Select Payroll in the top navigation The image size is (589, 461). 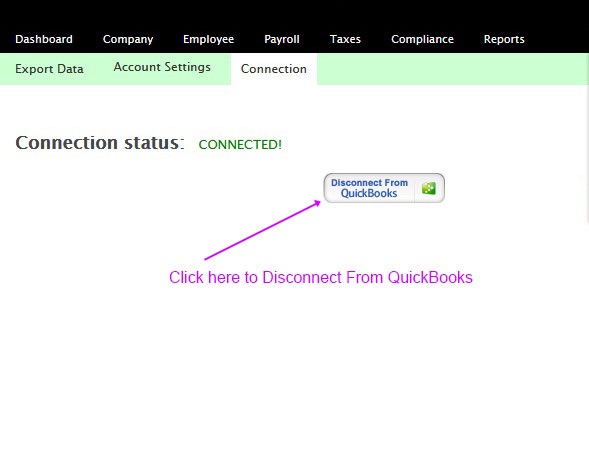[x=282, y=39]
